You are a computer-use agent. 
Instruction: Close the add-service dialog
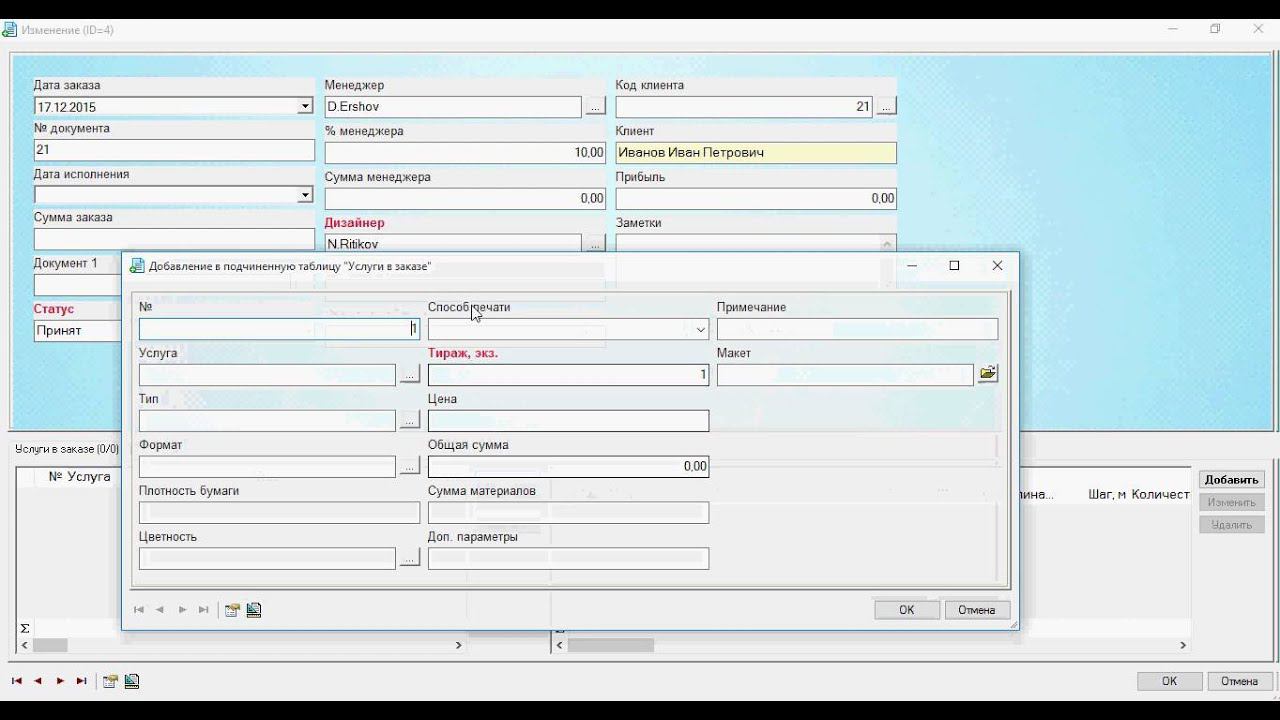tap(997, 266)
